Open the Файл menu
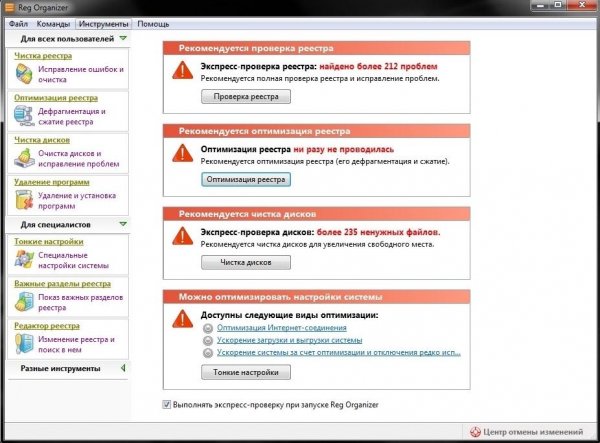The image size is (600, 443). 18,24
